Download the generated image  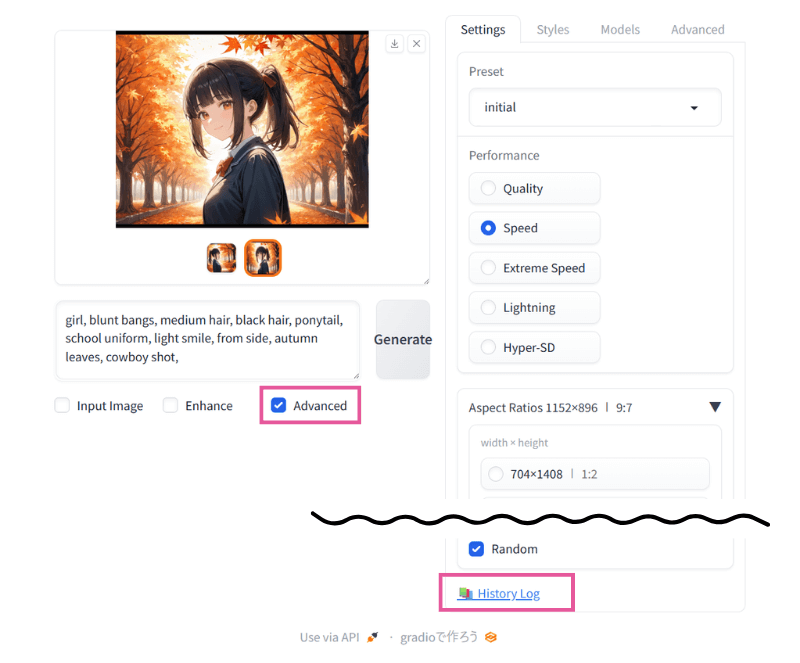[x=395, y=44]
